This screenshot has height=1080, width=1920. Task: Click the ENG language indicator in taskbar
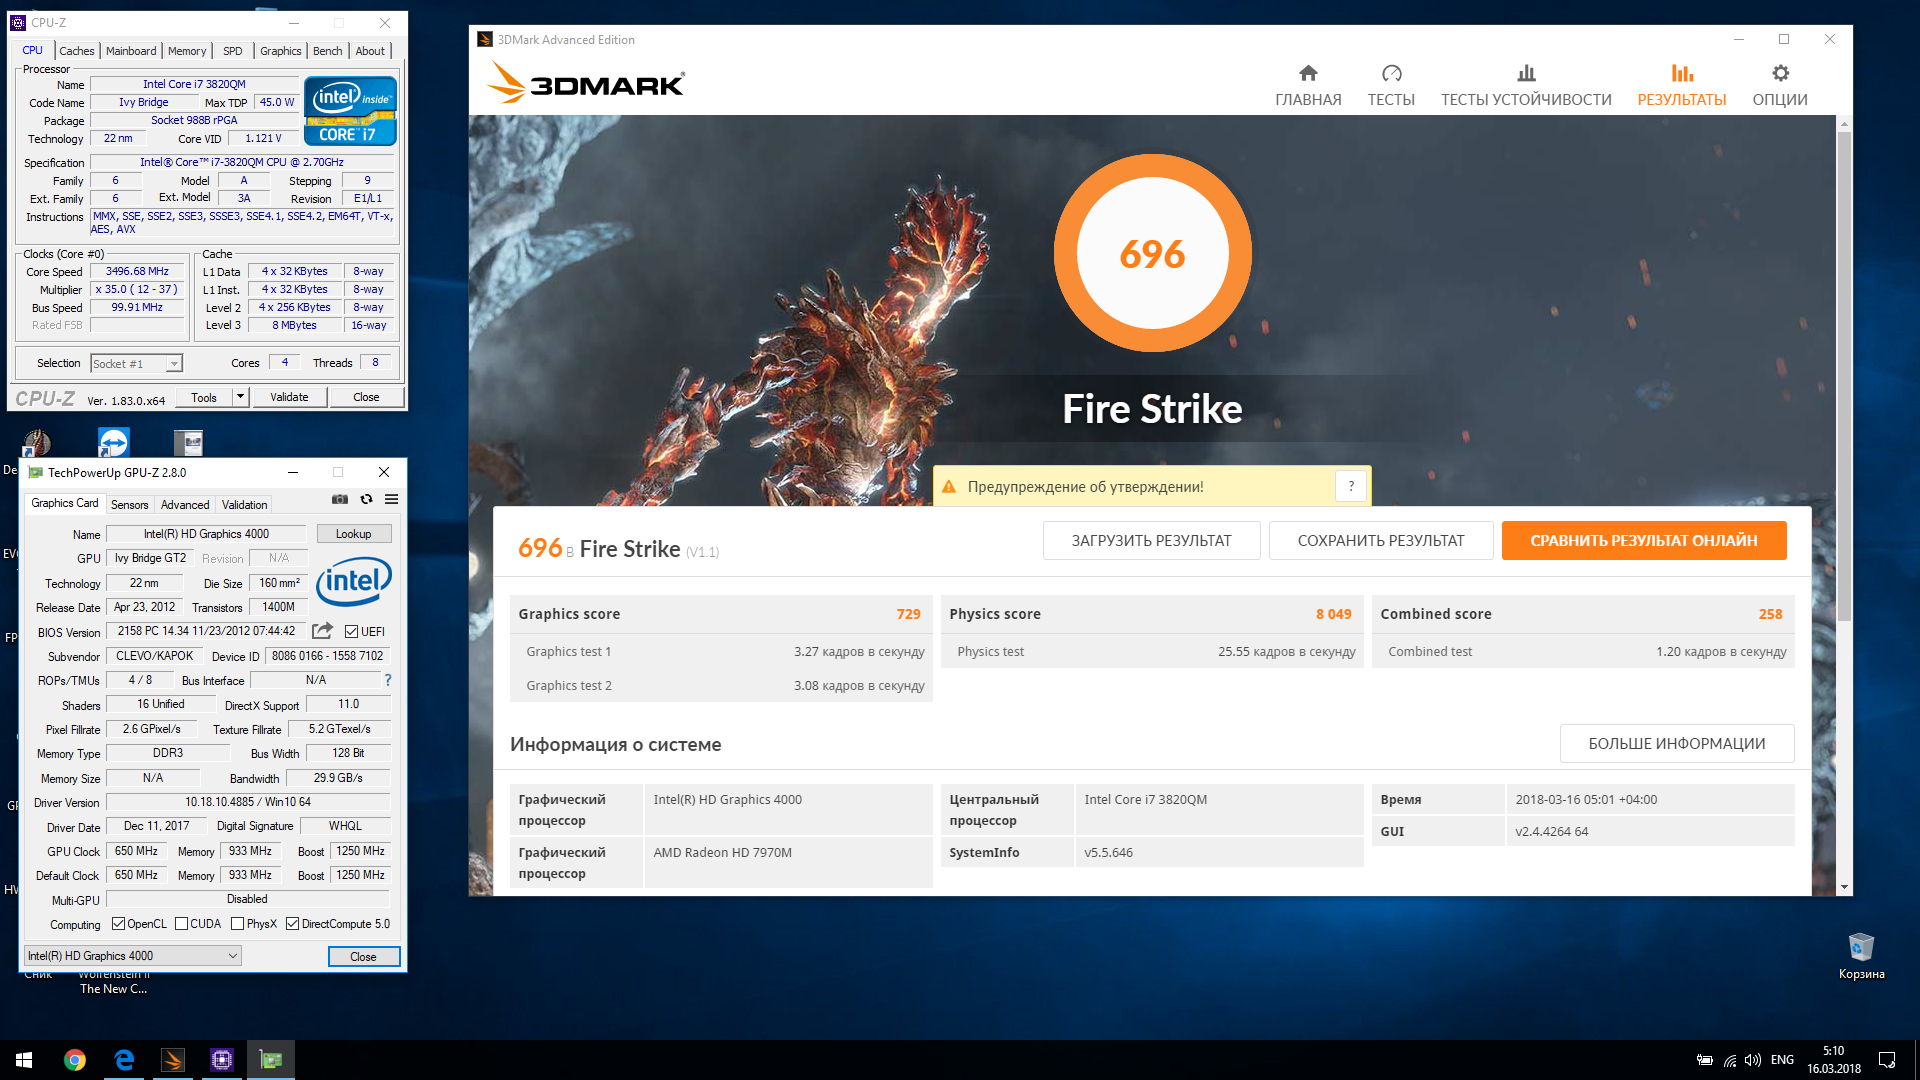pos(1782,1060)
